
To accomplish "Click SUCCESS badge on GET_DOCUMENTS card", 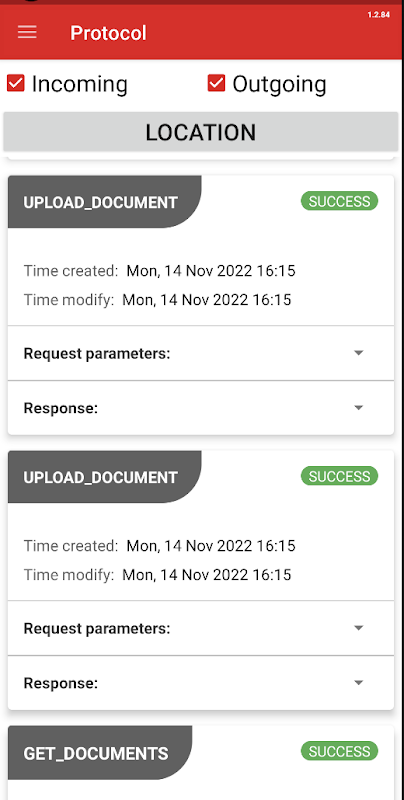I will (x=339, y=751).
